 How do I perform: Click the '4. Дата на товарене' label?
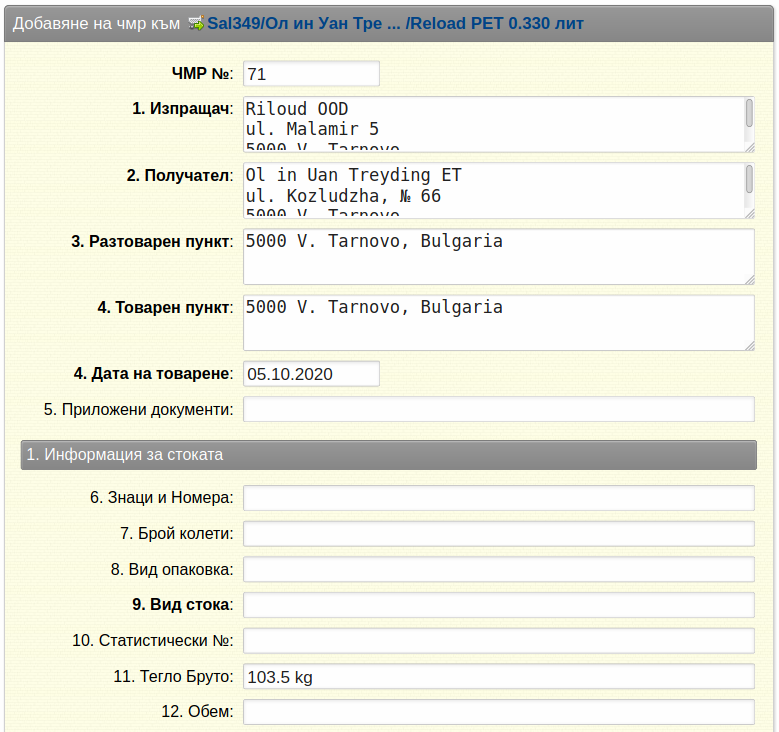[x=154, y=374]
